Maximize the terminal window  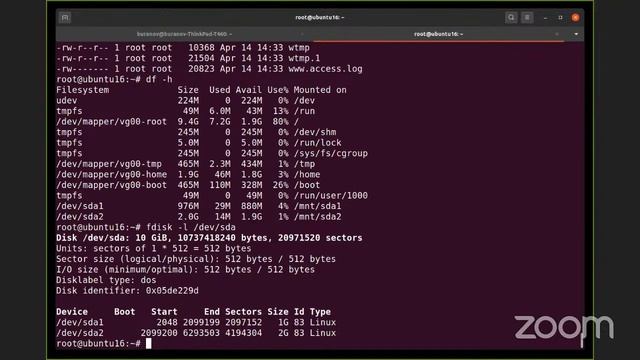pos(560,18)
